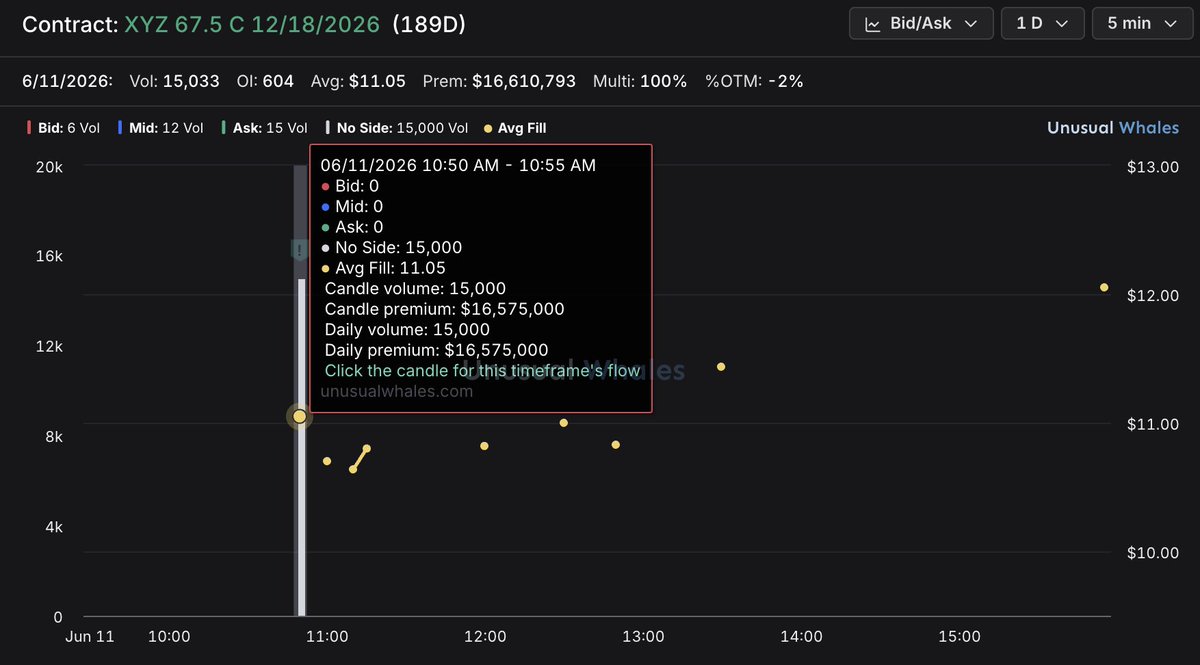This screenshot has width=1200, height=665.
Task: Click the 15:00 time axis label
Action: [x=959, y=636]
